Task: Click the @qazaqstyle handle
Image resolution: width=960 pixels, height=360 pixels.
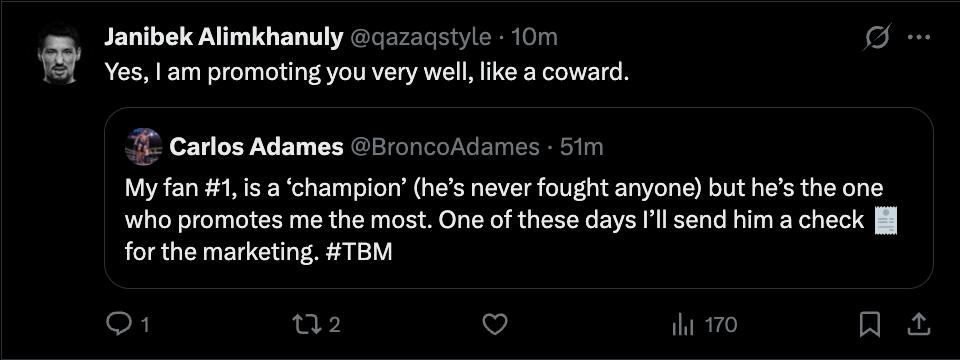Action: pyautogui.click(x=420, y=38)
